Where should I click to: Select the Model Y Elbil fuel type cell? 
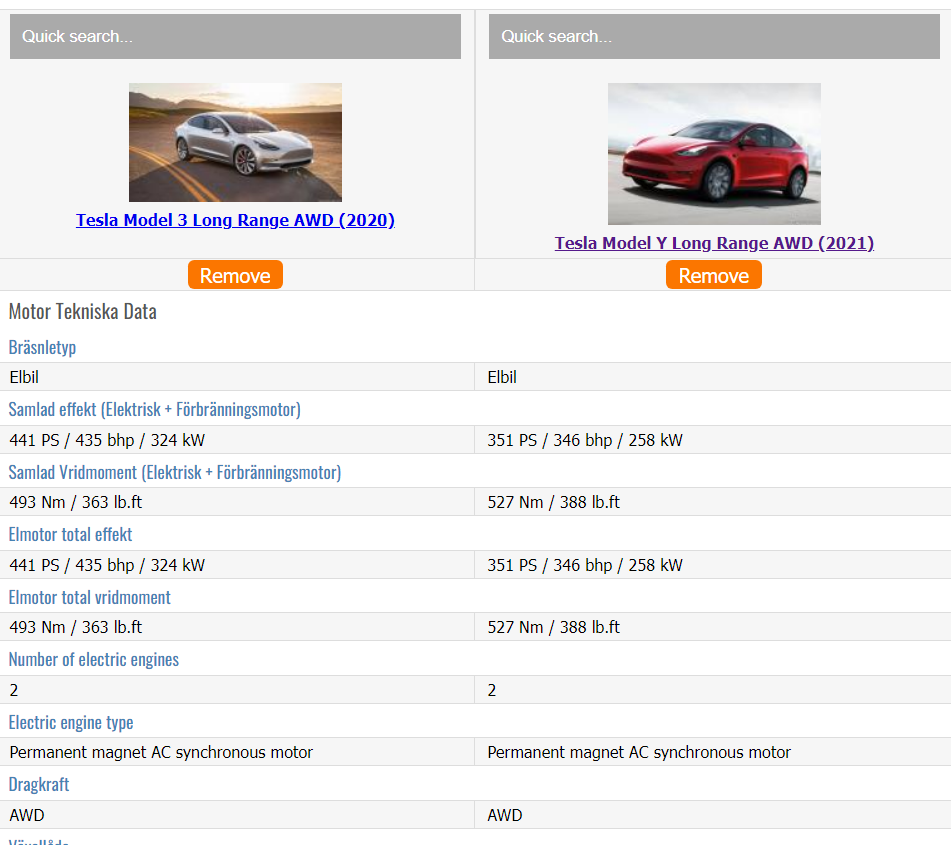713,377
